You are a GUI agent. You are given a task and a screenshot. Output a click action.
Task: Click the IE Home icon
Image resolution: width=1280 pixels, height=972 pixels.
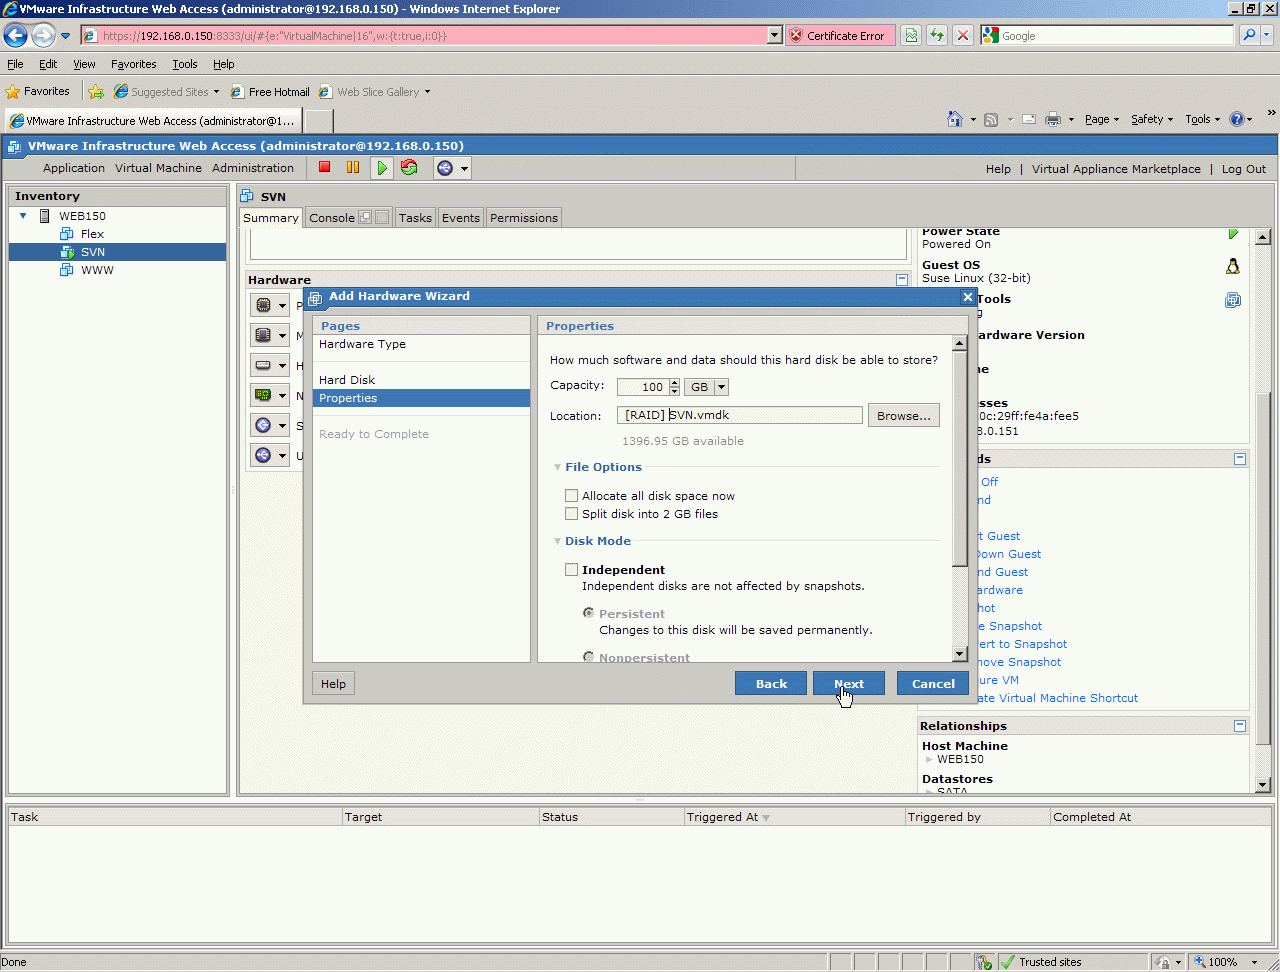[955, 119]
